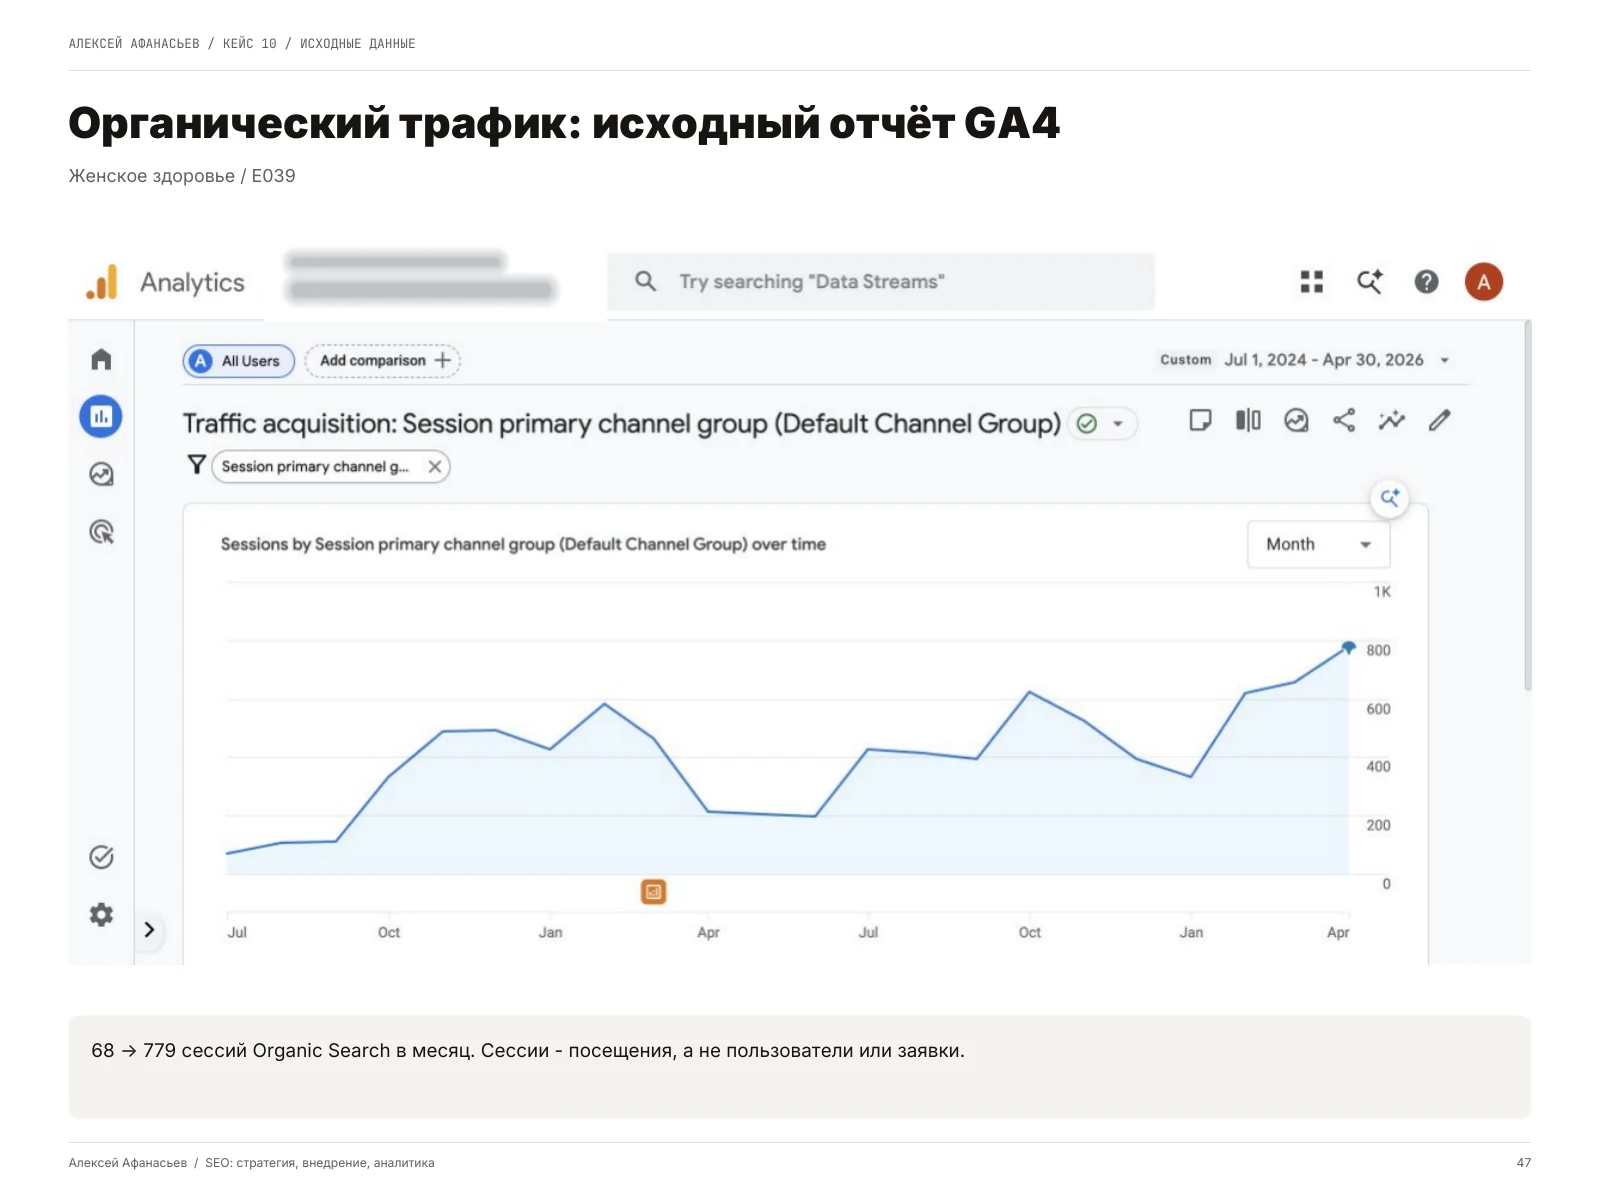Open Advertising icon in the sidebar

click(x=101, y=531)
